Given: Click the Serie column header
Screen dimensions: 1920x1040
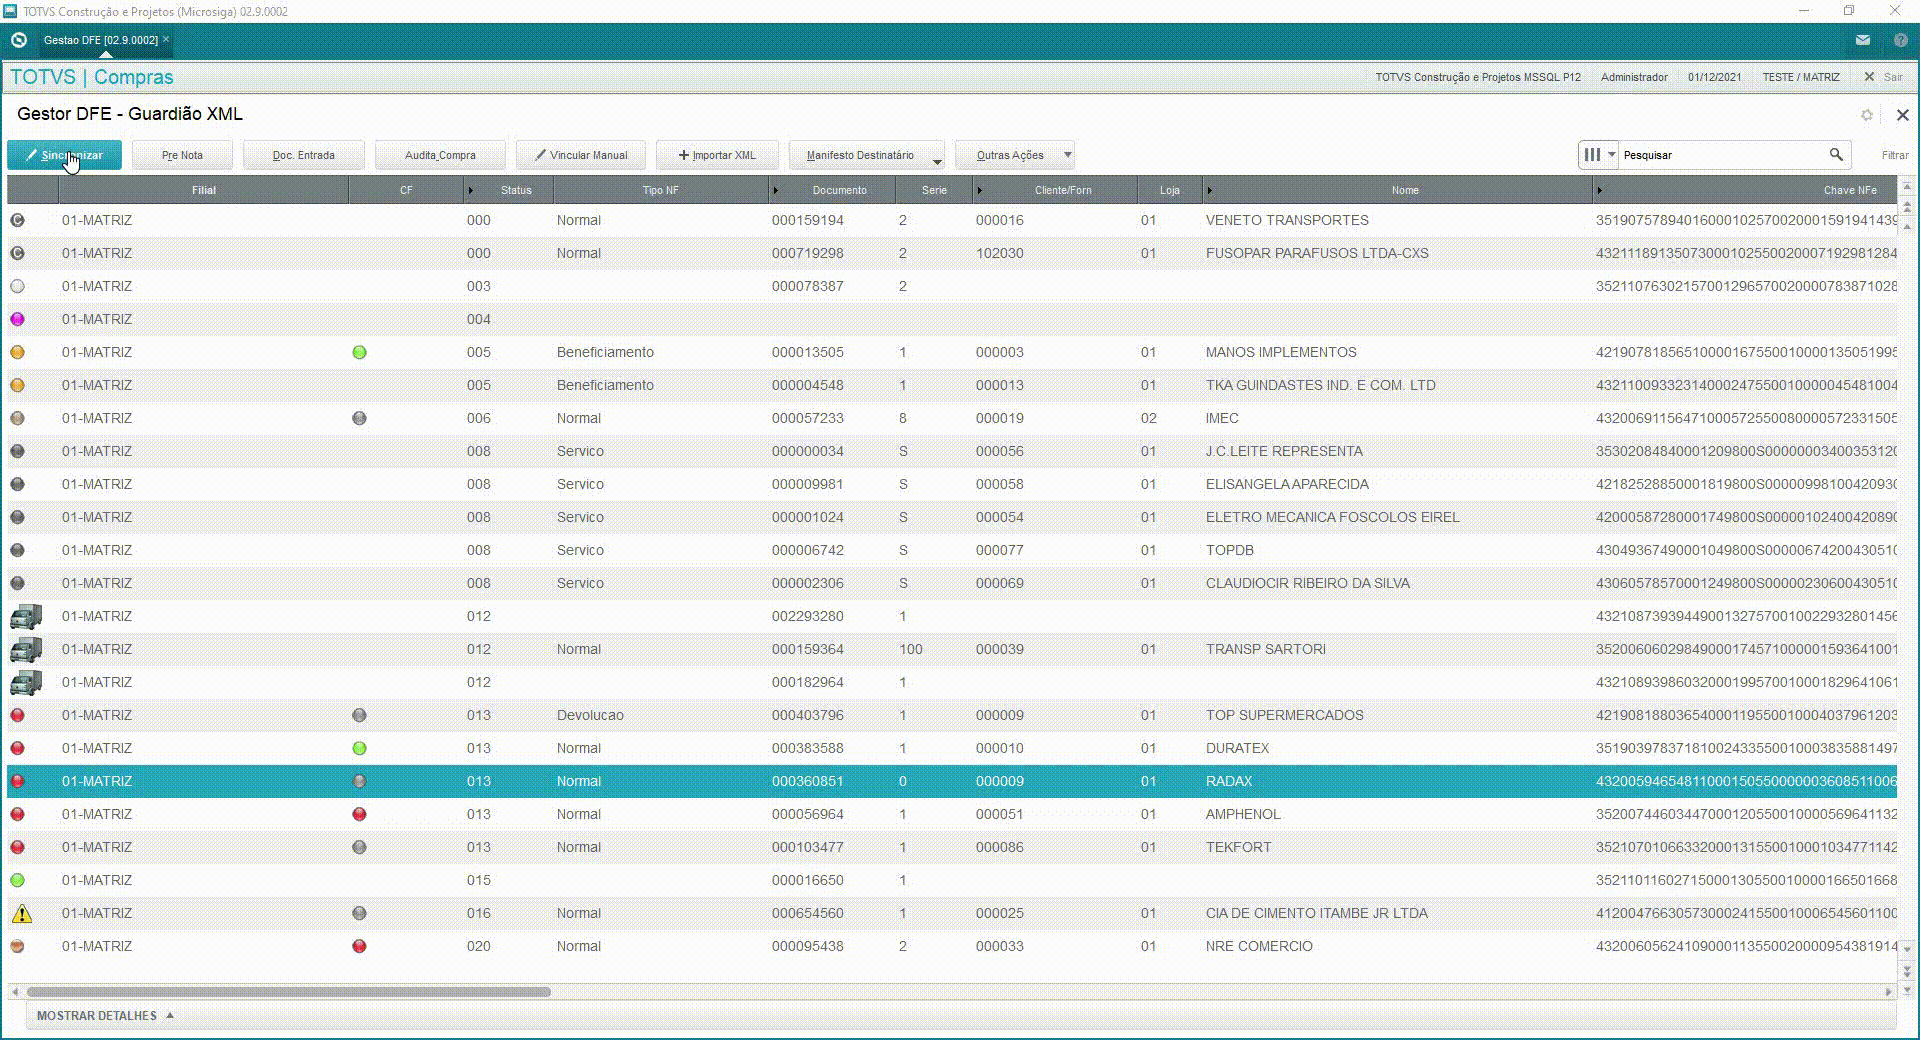Looking at the screenshot, I should 934,190.
